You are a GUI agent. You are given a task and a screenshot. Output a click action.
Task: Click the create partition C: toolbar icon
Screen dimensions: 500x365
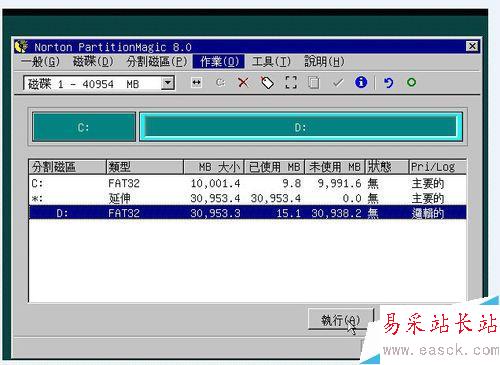pos(220,83)
